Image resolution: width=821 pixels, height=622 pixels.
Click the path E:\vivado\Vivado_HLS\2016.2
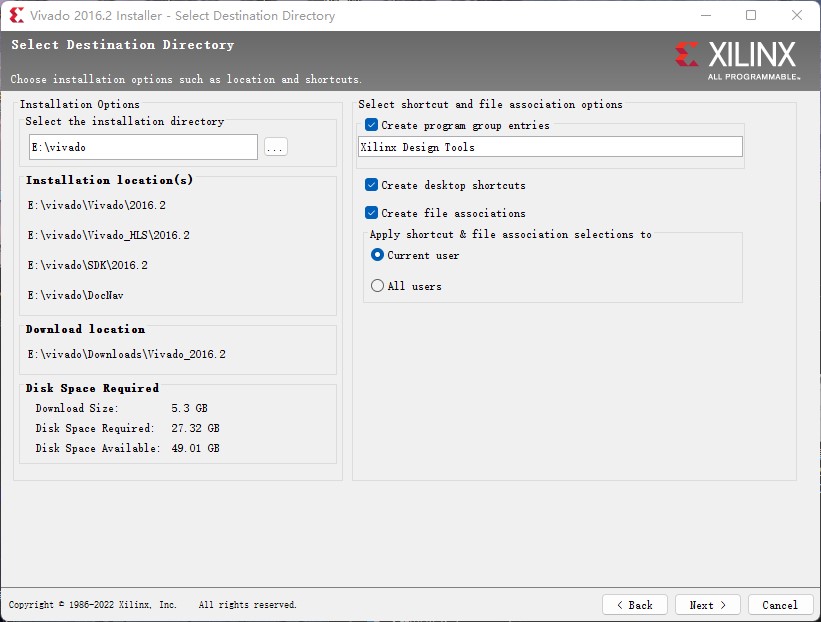[x=109, y=235]
